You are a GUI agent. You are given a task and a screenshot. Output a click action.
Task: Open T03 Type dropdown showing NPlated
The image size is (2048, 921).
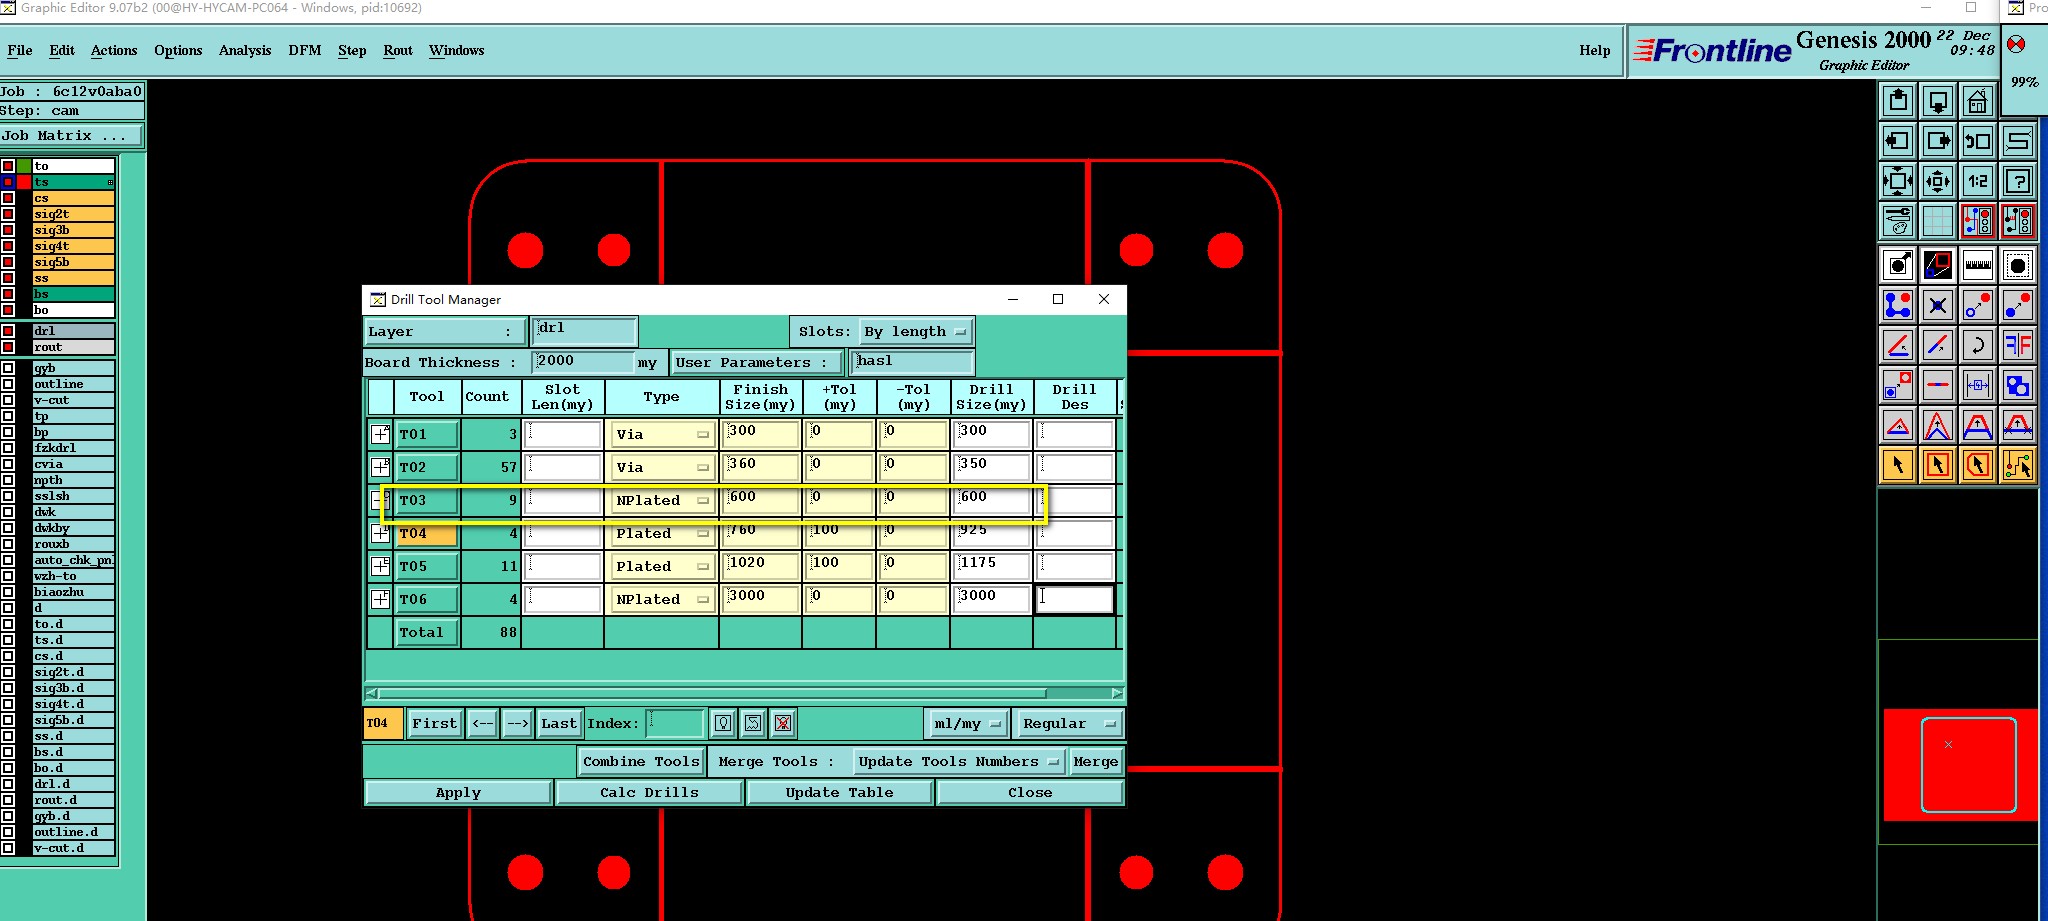pos(662,500)
